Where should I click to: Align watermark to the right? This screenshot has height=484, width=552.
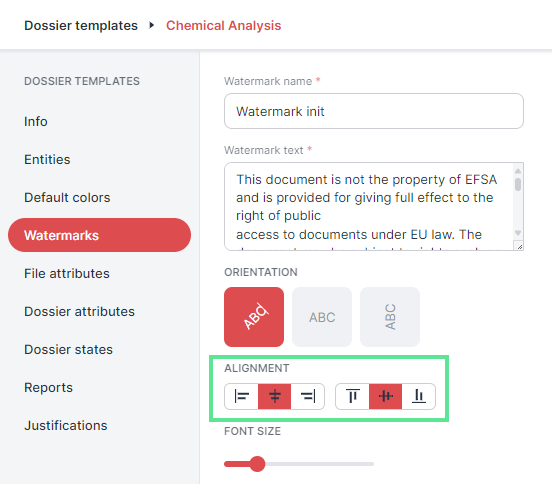(x=308, y=396)
